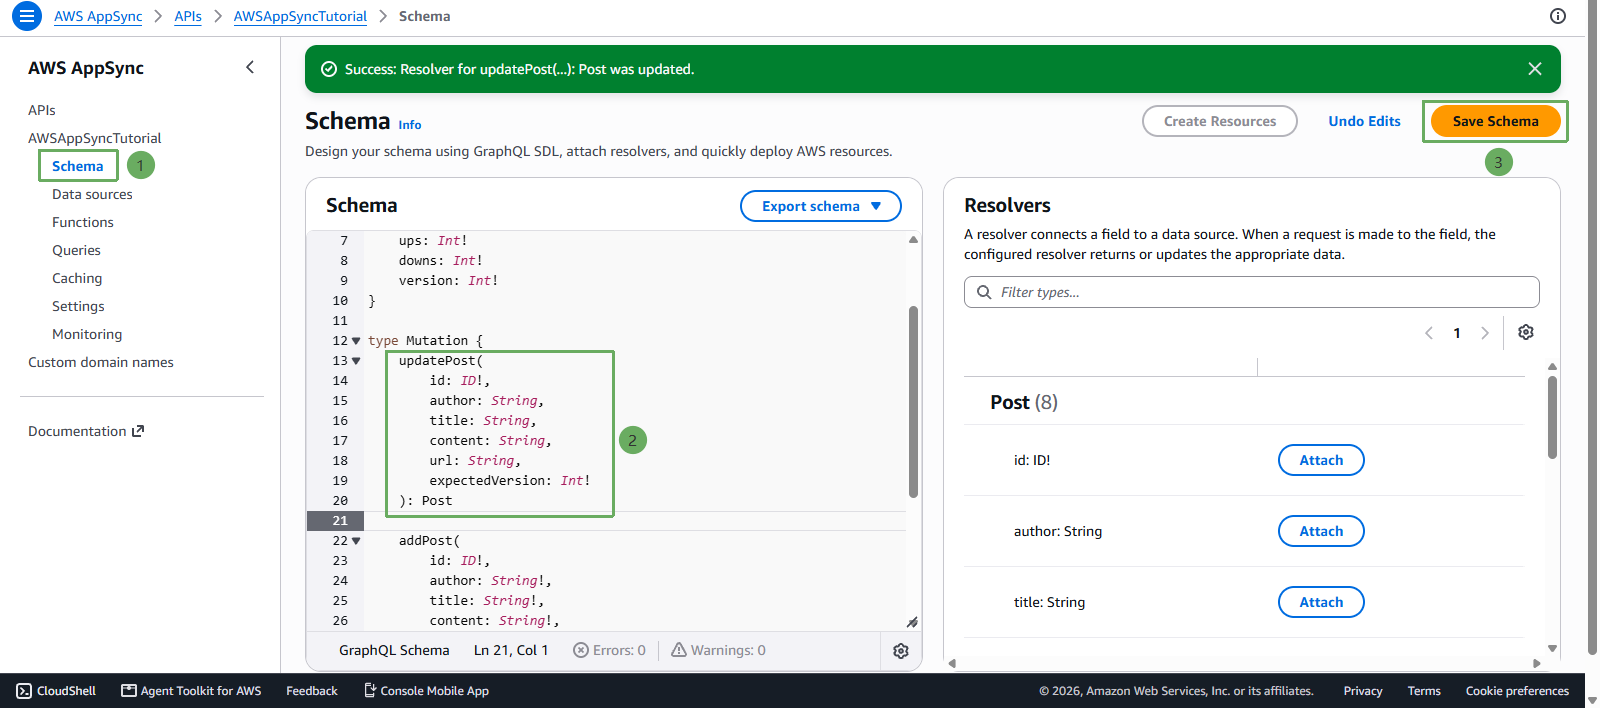Click the schema editor vertical scrollbar
This screenshot has height=708, width=1600.
coord(913,402)
